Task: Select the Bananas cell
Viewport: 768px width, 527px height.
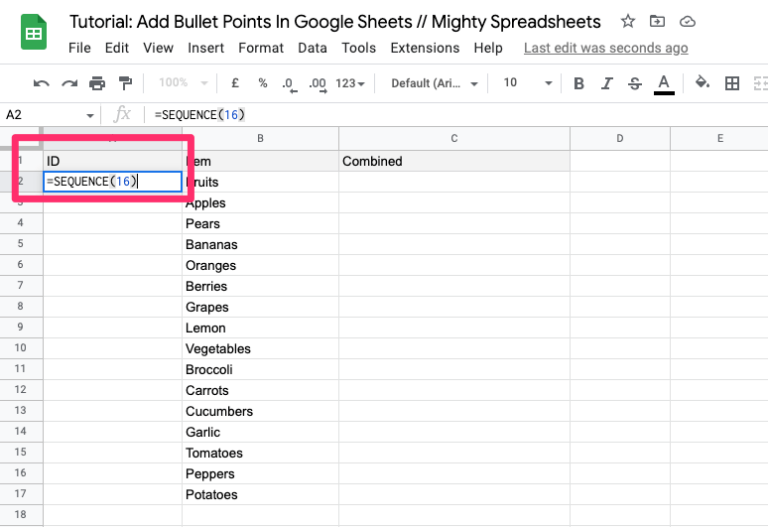Action: pos(260,244)
